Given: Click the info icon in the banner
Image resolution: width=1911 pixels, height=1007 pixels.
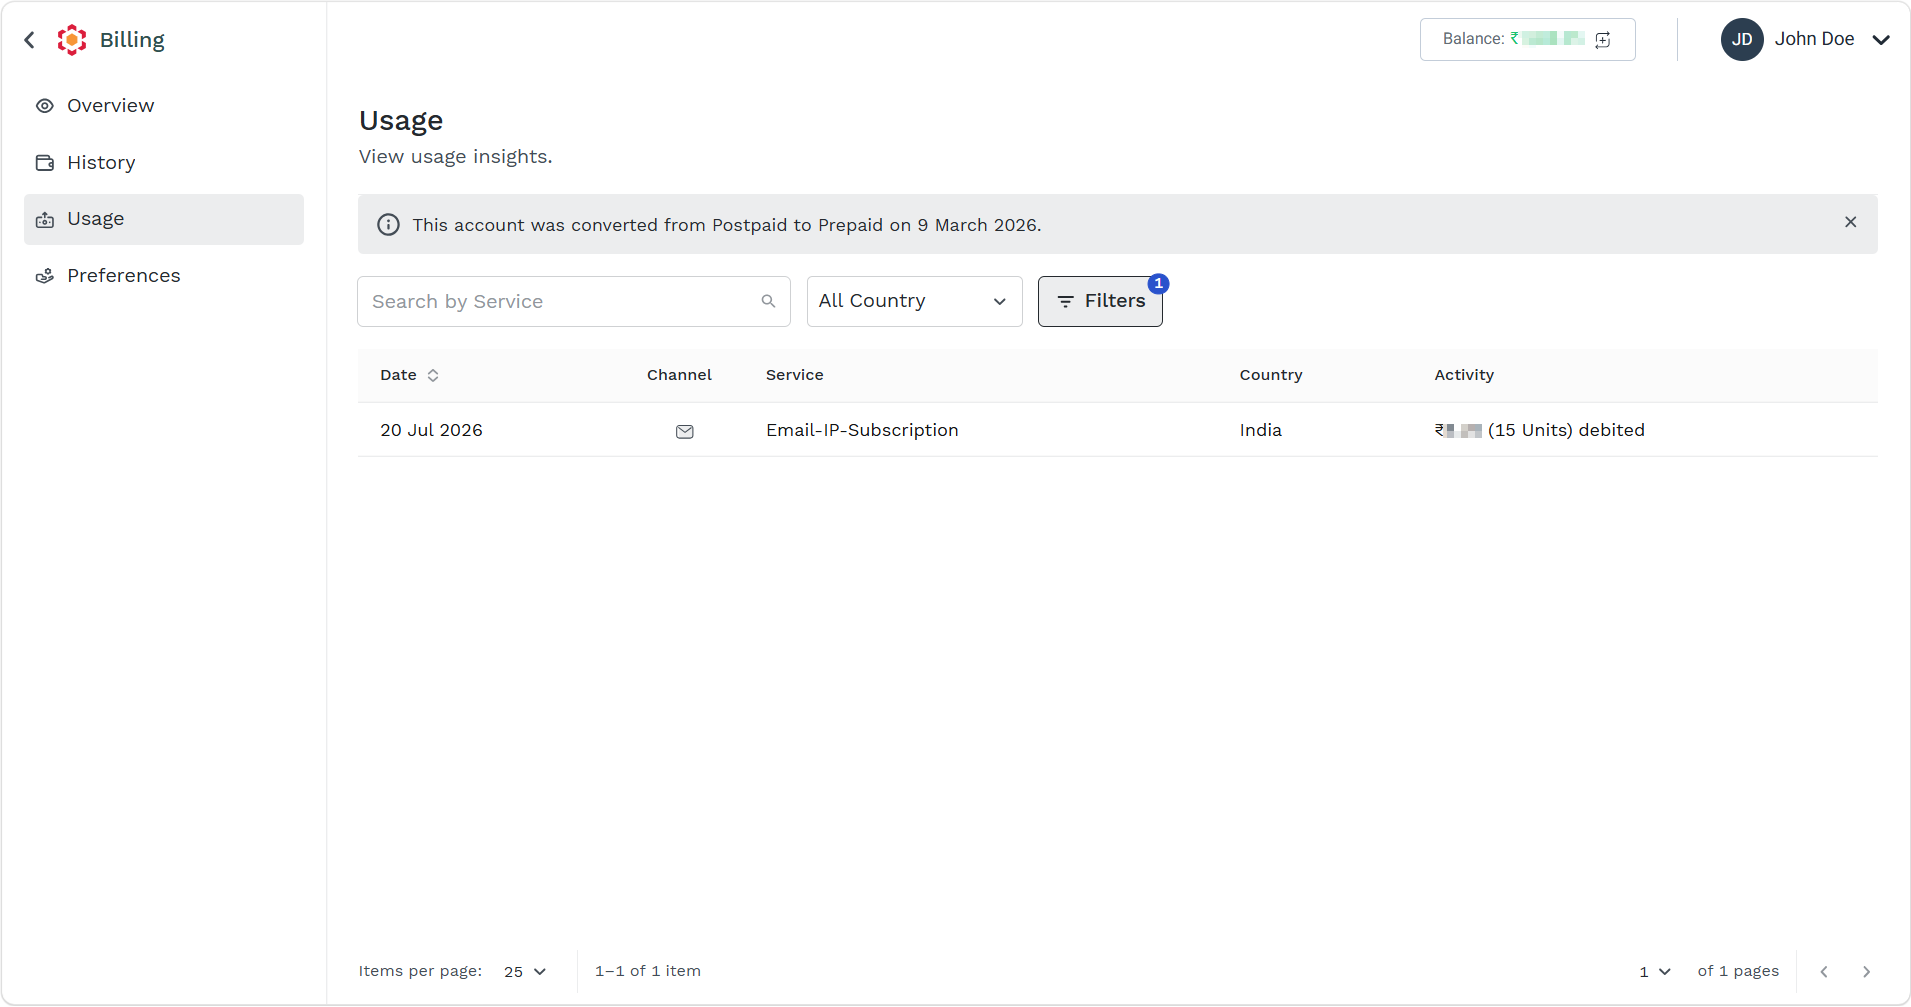Looking at the screenshot, I should (x=388, y=225).
